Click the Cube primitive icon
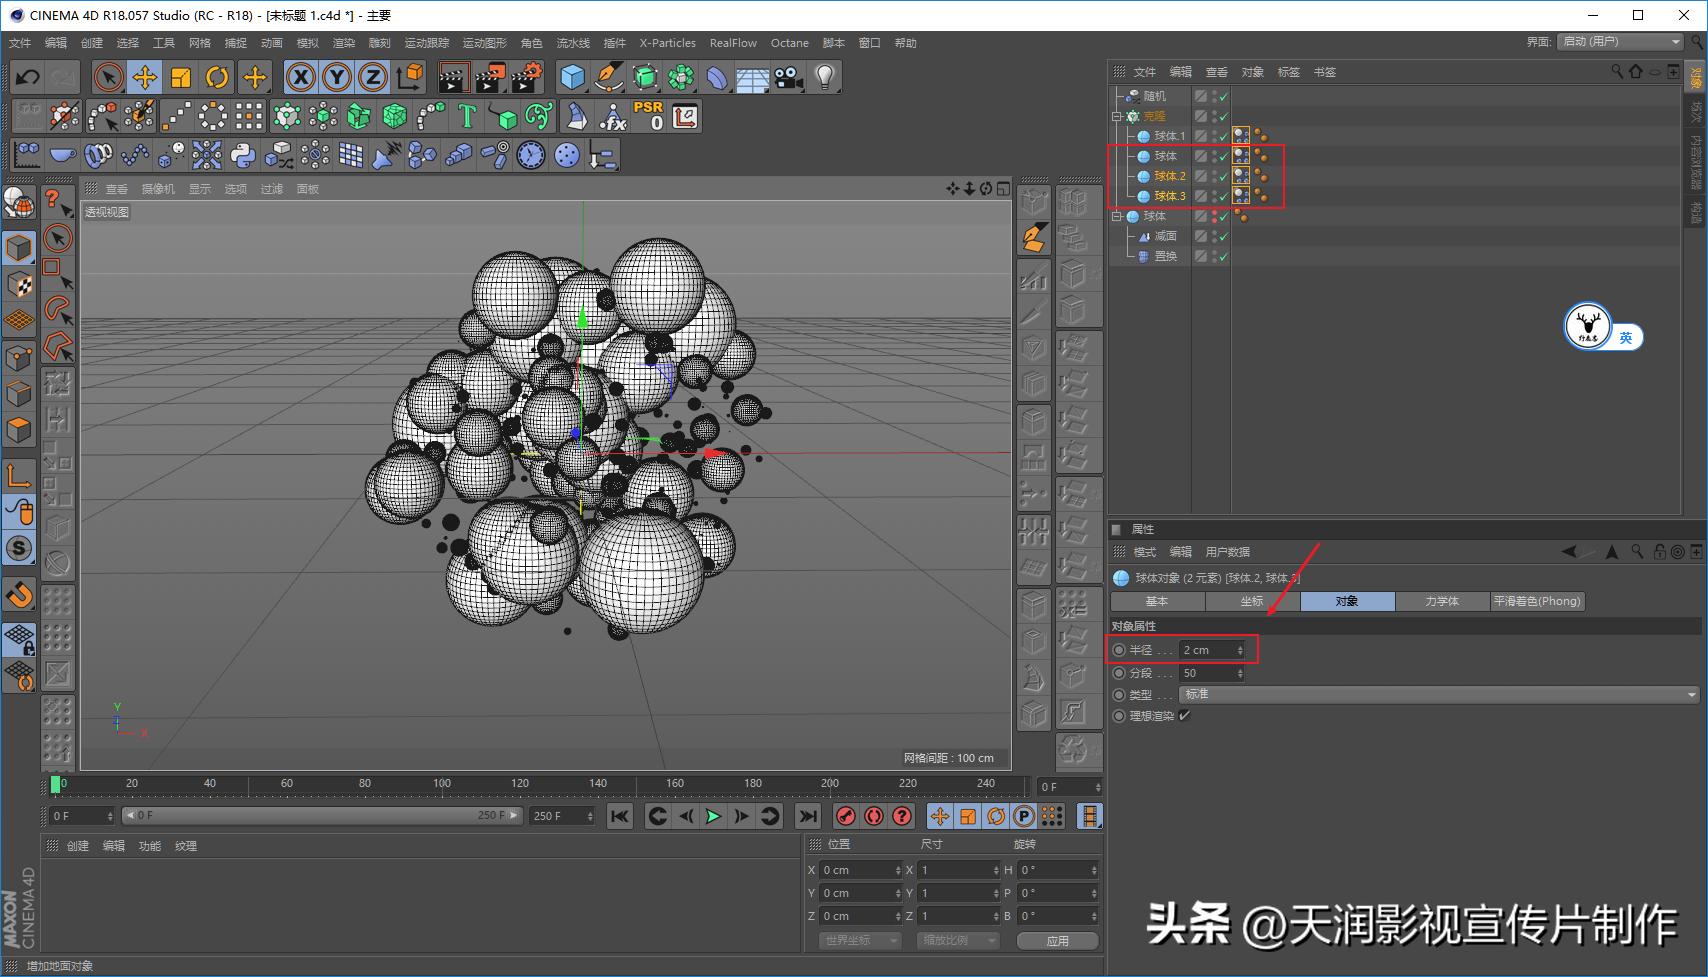This screenshot has height=977, width=1708. (x=572, y=76)
